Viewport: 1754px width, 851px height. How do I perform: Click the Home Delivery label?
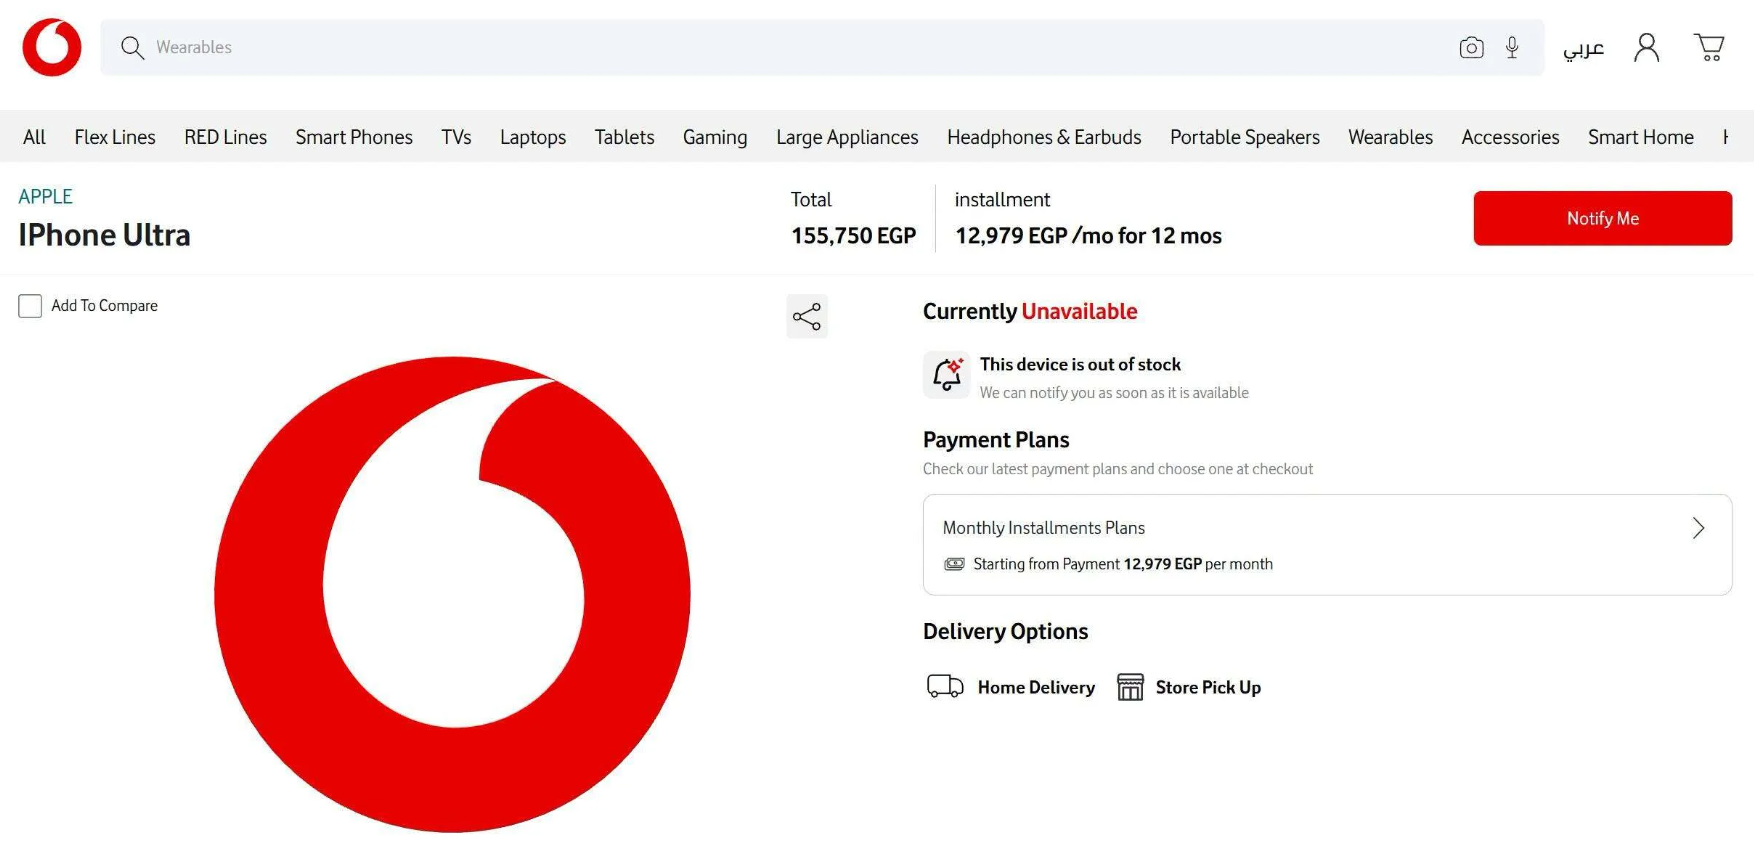pyautogui.click(x=1036, y=687)
